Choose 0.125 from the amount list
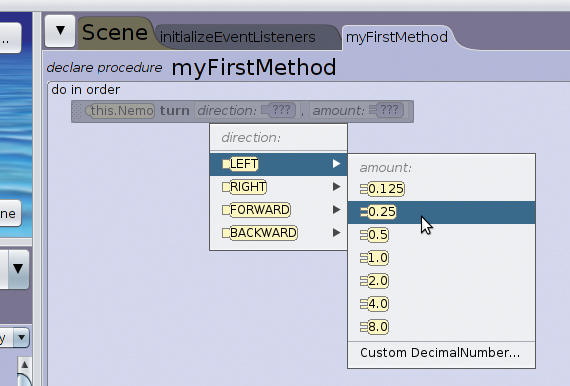570x386 pixels. [441, 189]
